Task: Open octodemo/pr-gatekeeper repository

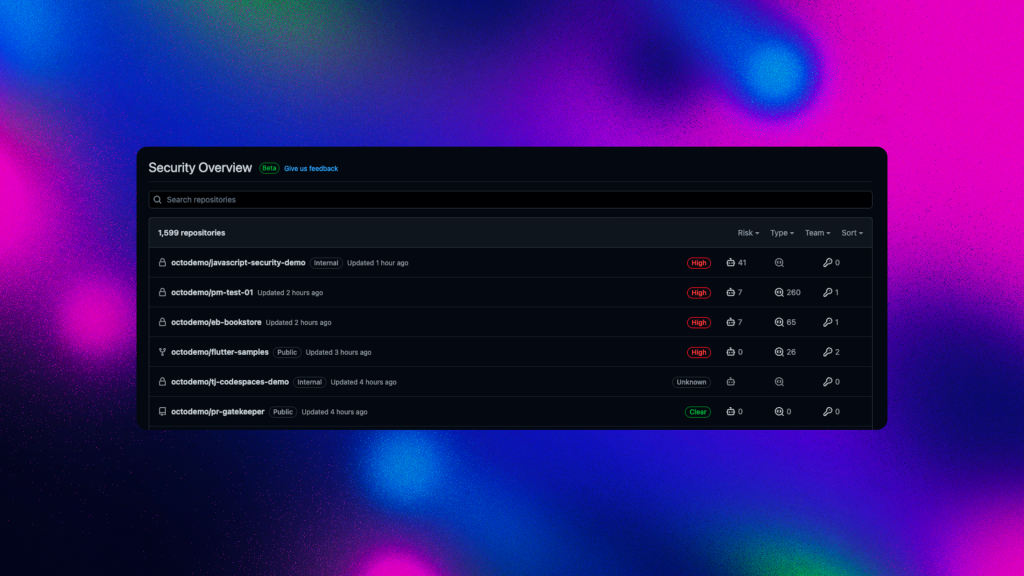Action: point(217,411)
